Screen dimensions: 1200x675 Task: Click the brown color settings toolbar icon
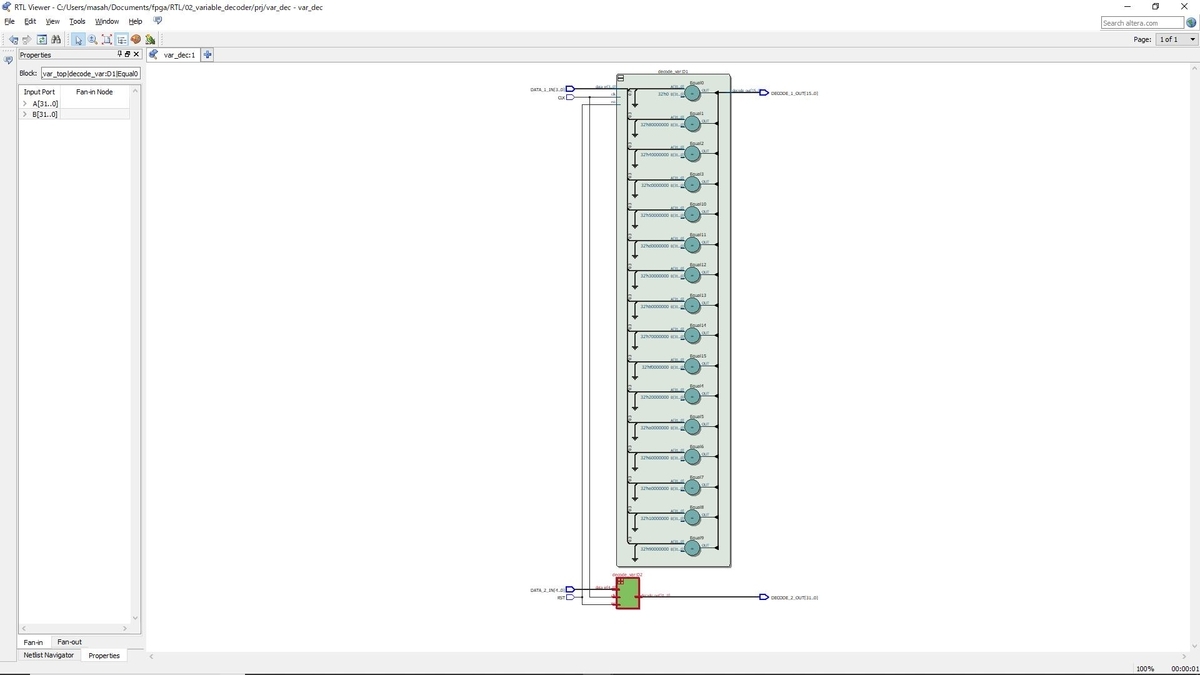[135, 39]
